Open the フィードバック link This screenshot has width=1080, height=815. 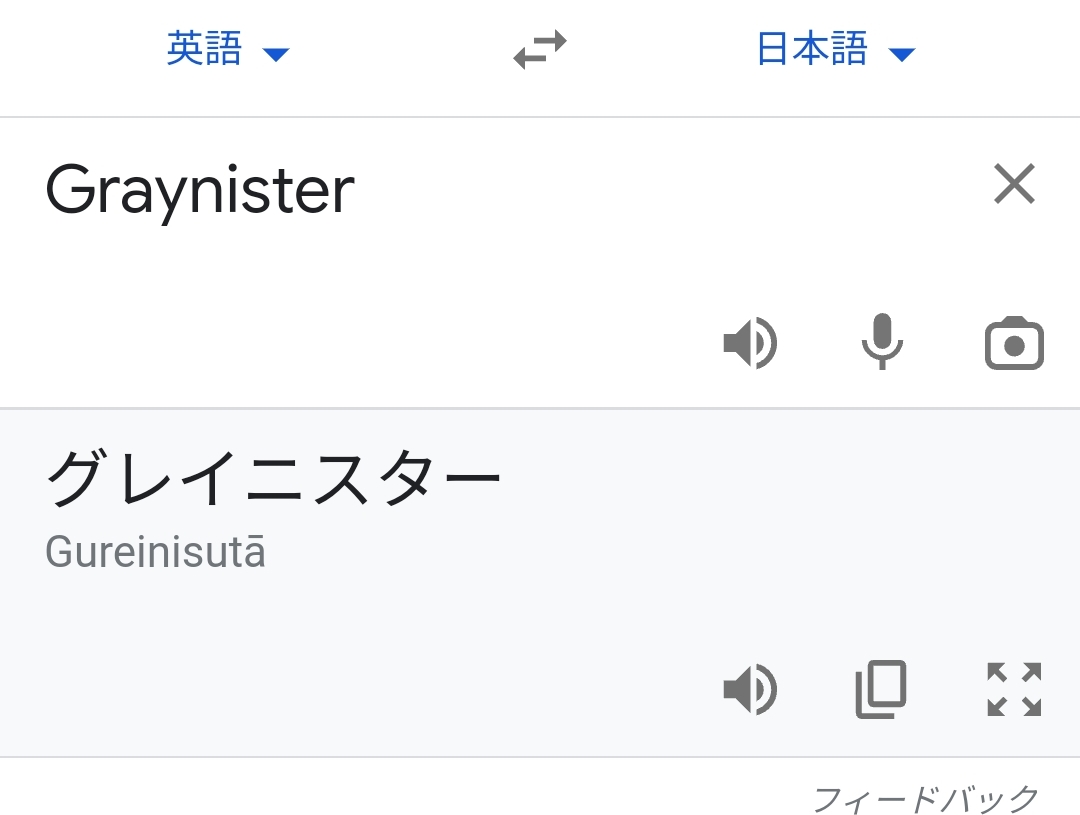926,799
